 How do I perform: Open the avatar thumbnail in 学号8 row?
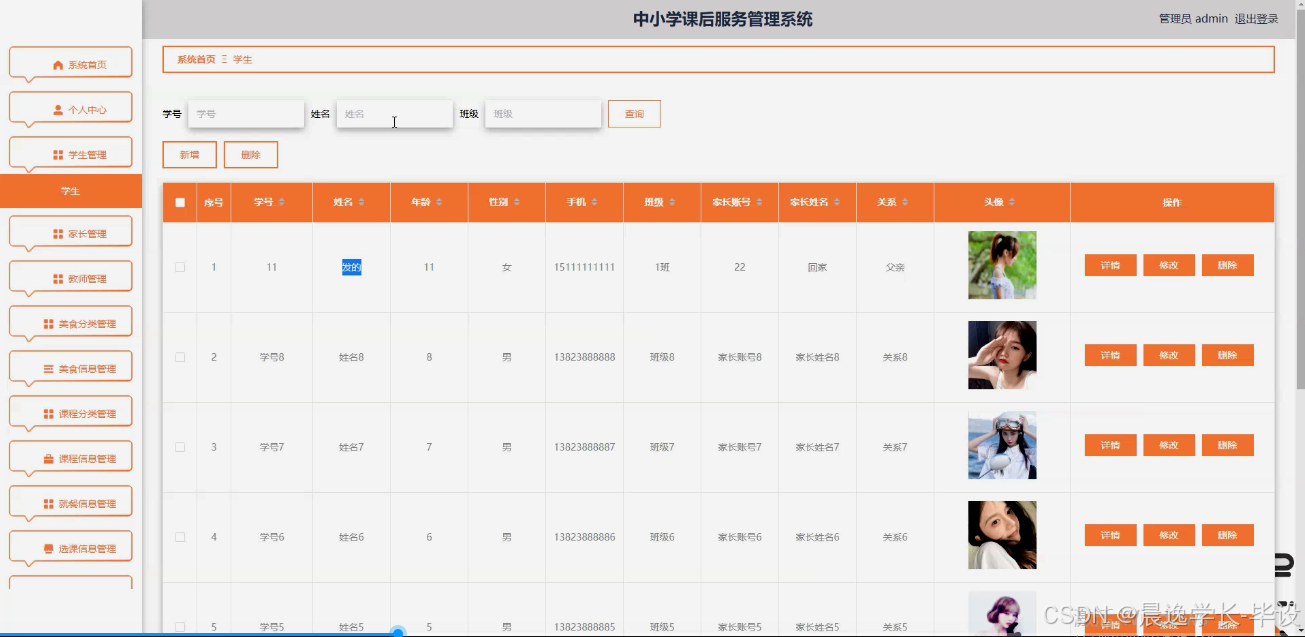tap(1002, 355)
